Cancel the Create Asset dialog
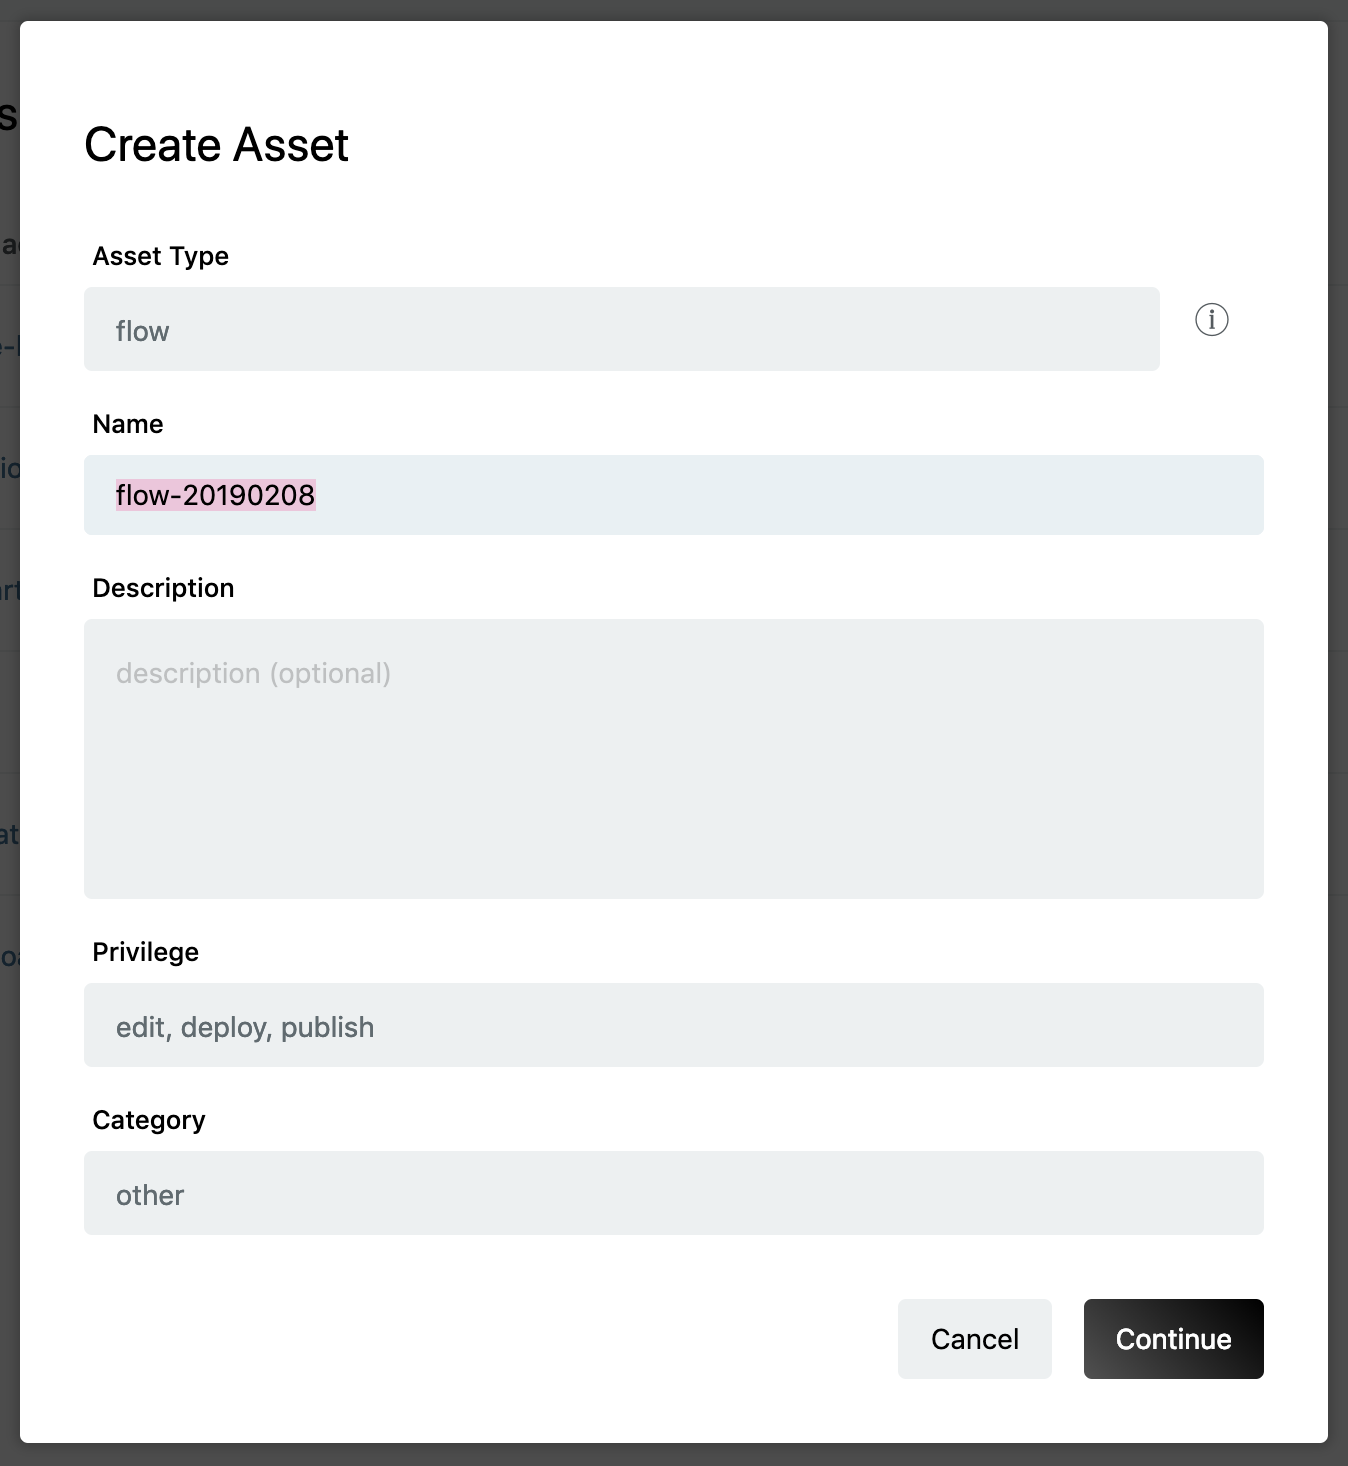Image resolution: width=1348 pixels, height=1466 pixels. tap(974, 1339)
